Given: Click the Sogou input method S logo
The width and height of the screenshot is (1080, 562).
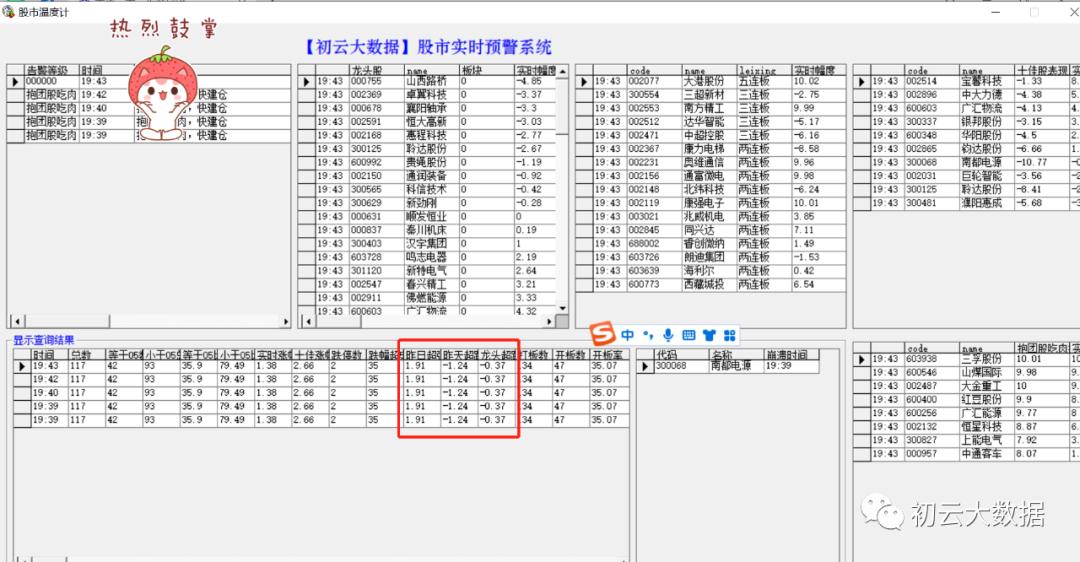Looking at the screenshot, I should pyautogui.click(x=602, y=335).
